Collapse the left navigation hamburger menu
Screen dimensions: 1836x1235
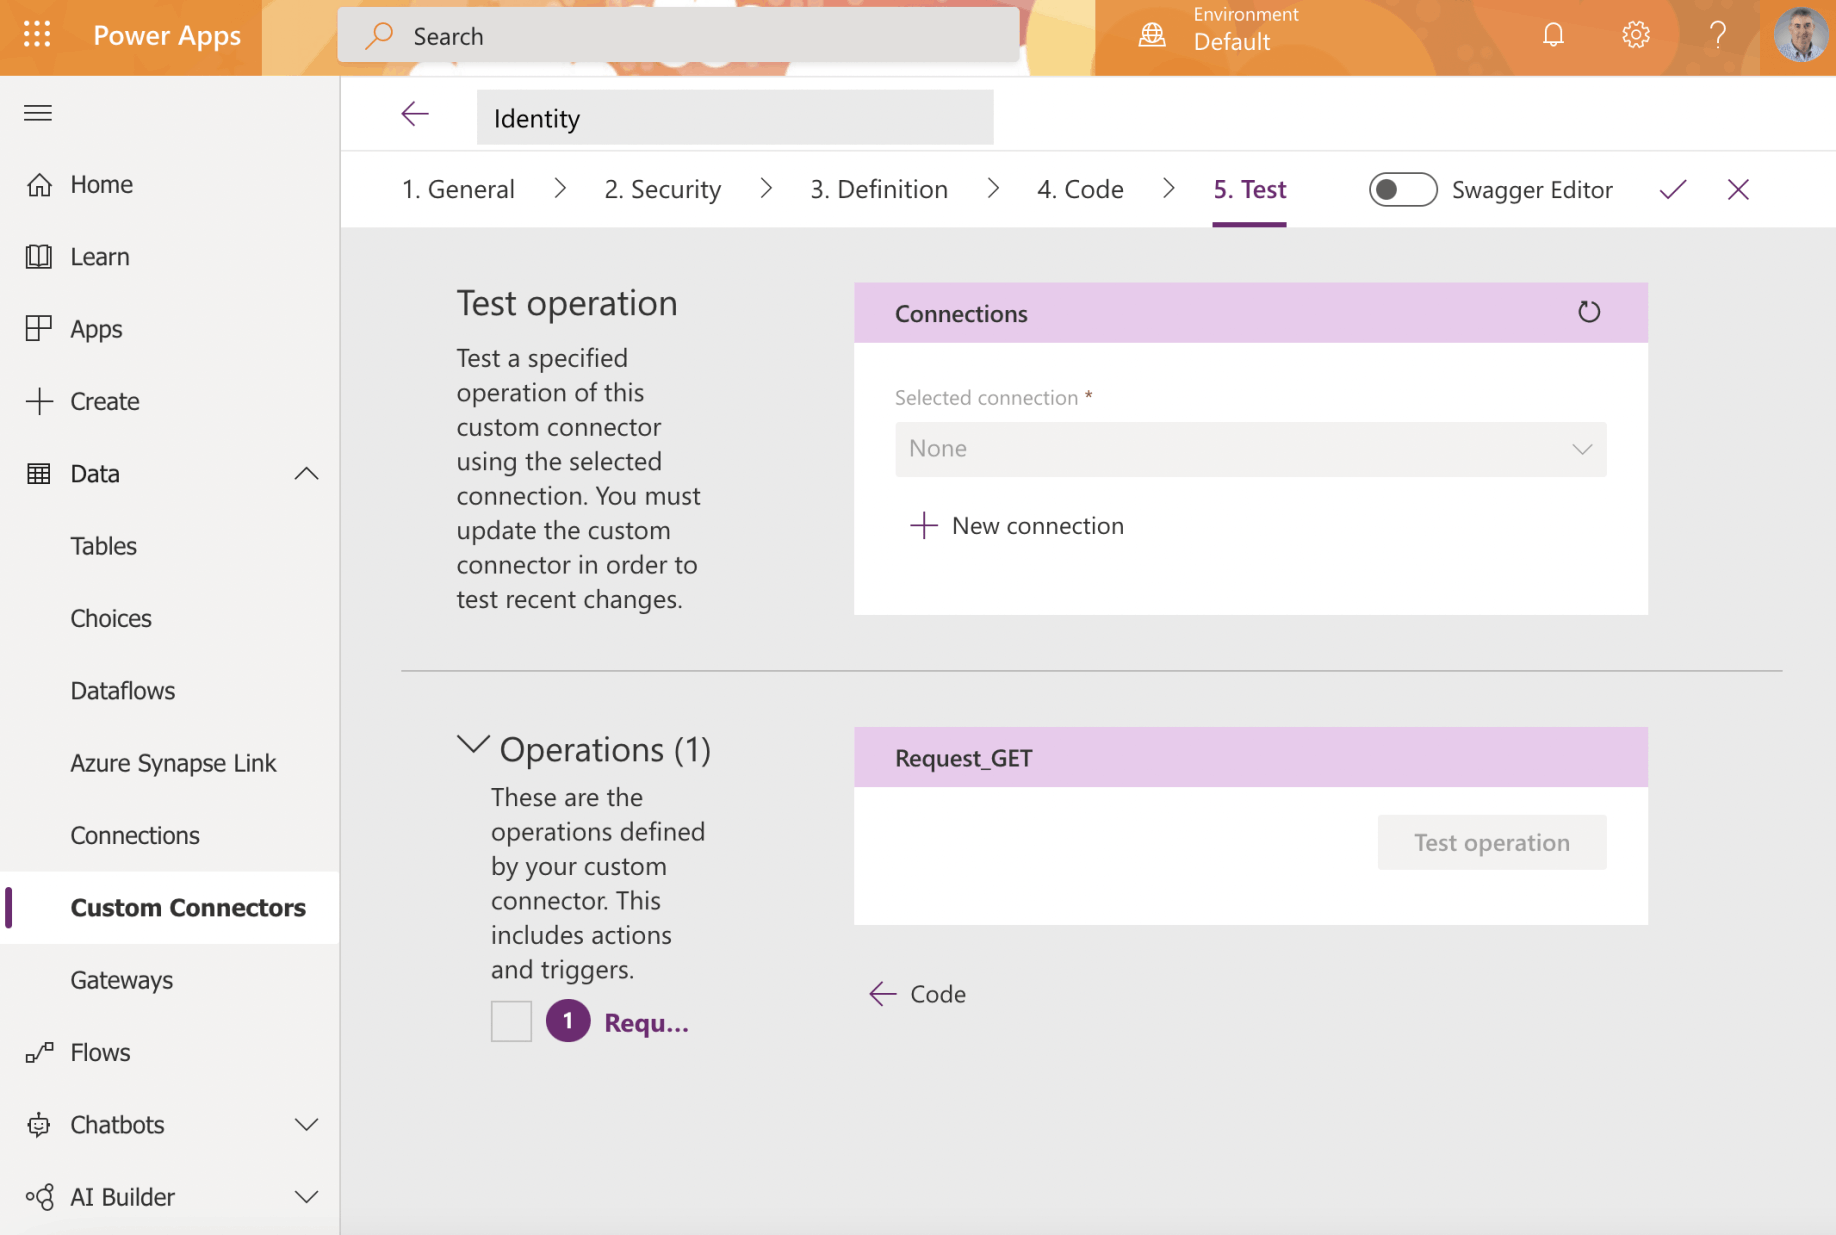coord(38,113)
